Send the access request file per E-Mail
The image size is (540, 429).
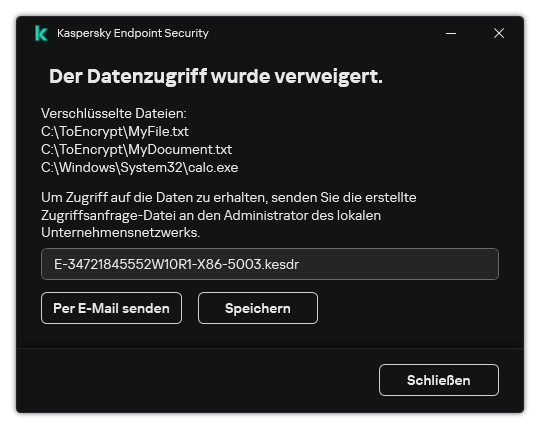coord(111,308)
